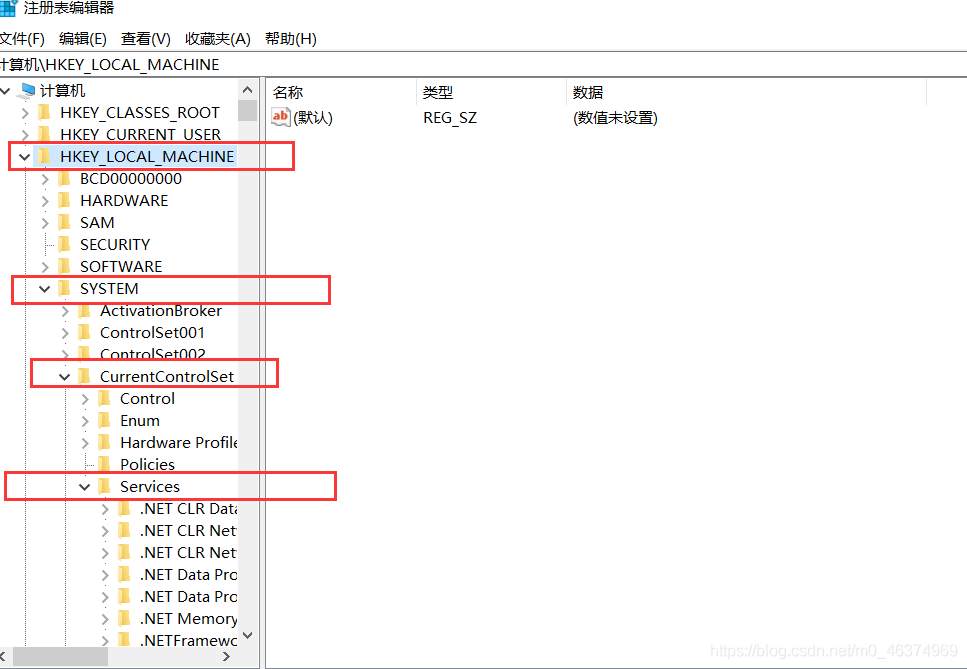Click the .NET CLR Data folder icon
Screen dimensions: 967x669
(x=122, y=508)
